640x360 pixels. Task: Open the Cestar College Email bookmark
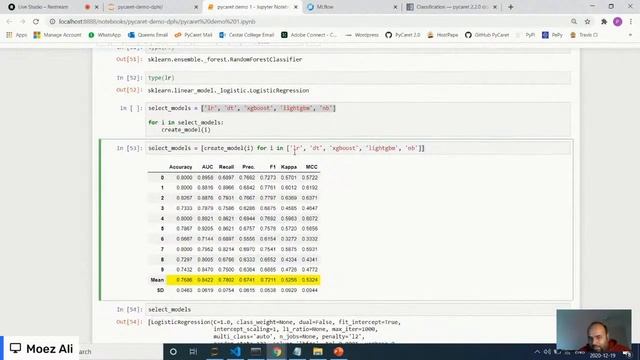click(x=247, y=35)
